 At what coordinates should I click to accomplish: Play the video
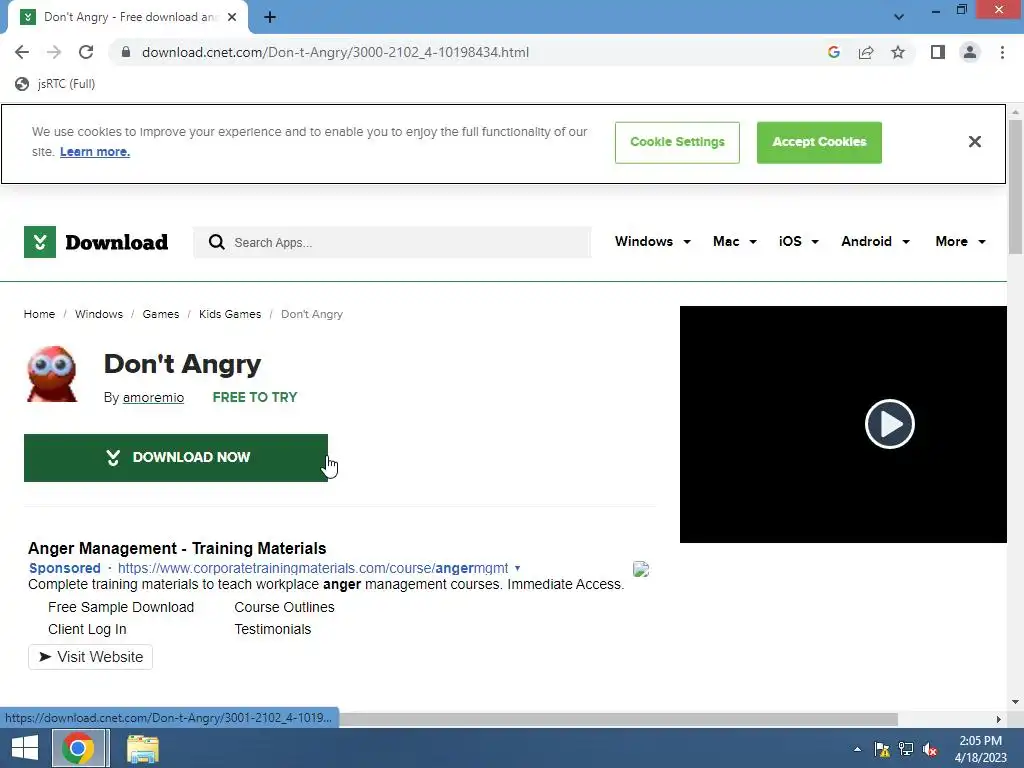[x=889, y=424]
